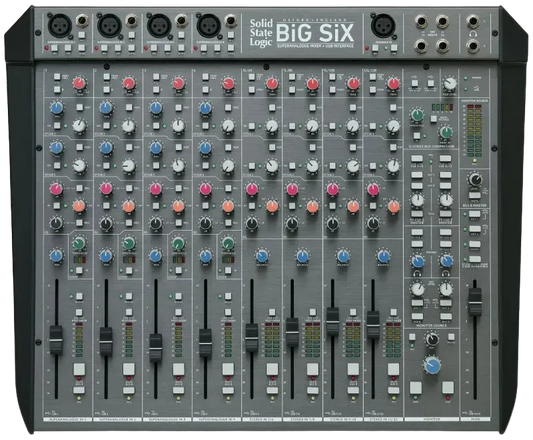
Task: Click the channel 1 XLR input connector
Action: click(60, 26)
